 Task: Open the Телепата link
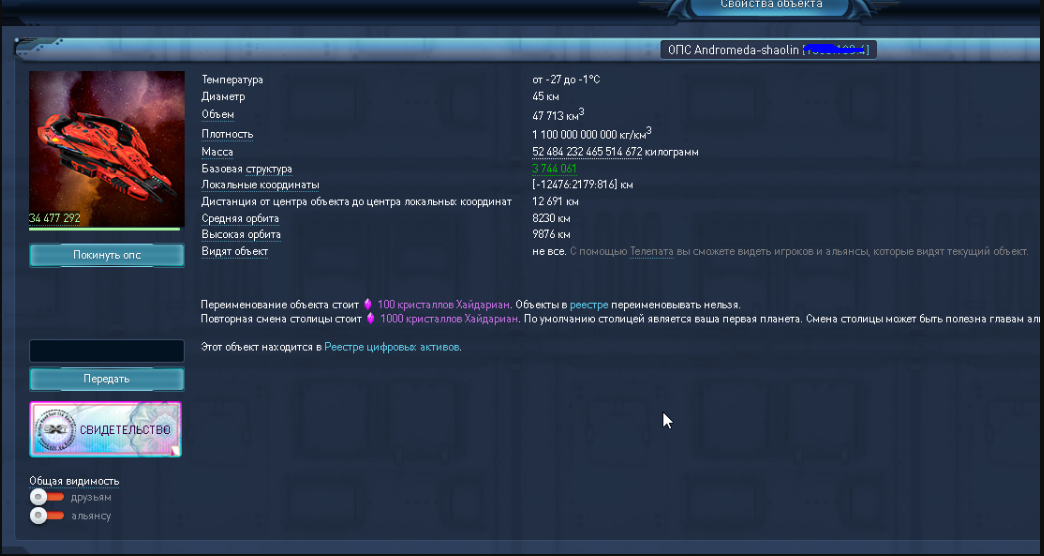coord(651,252)
